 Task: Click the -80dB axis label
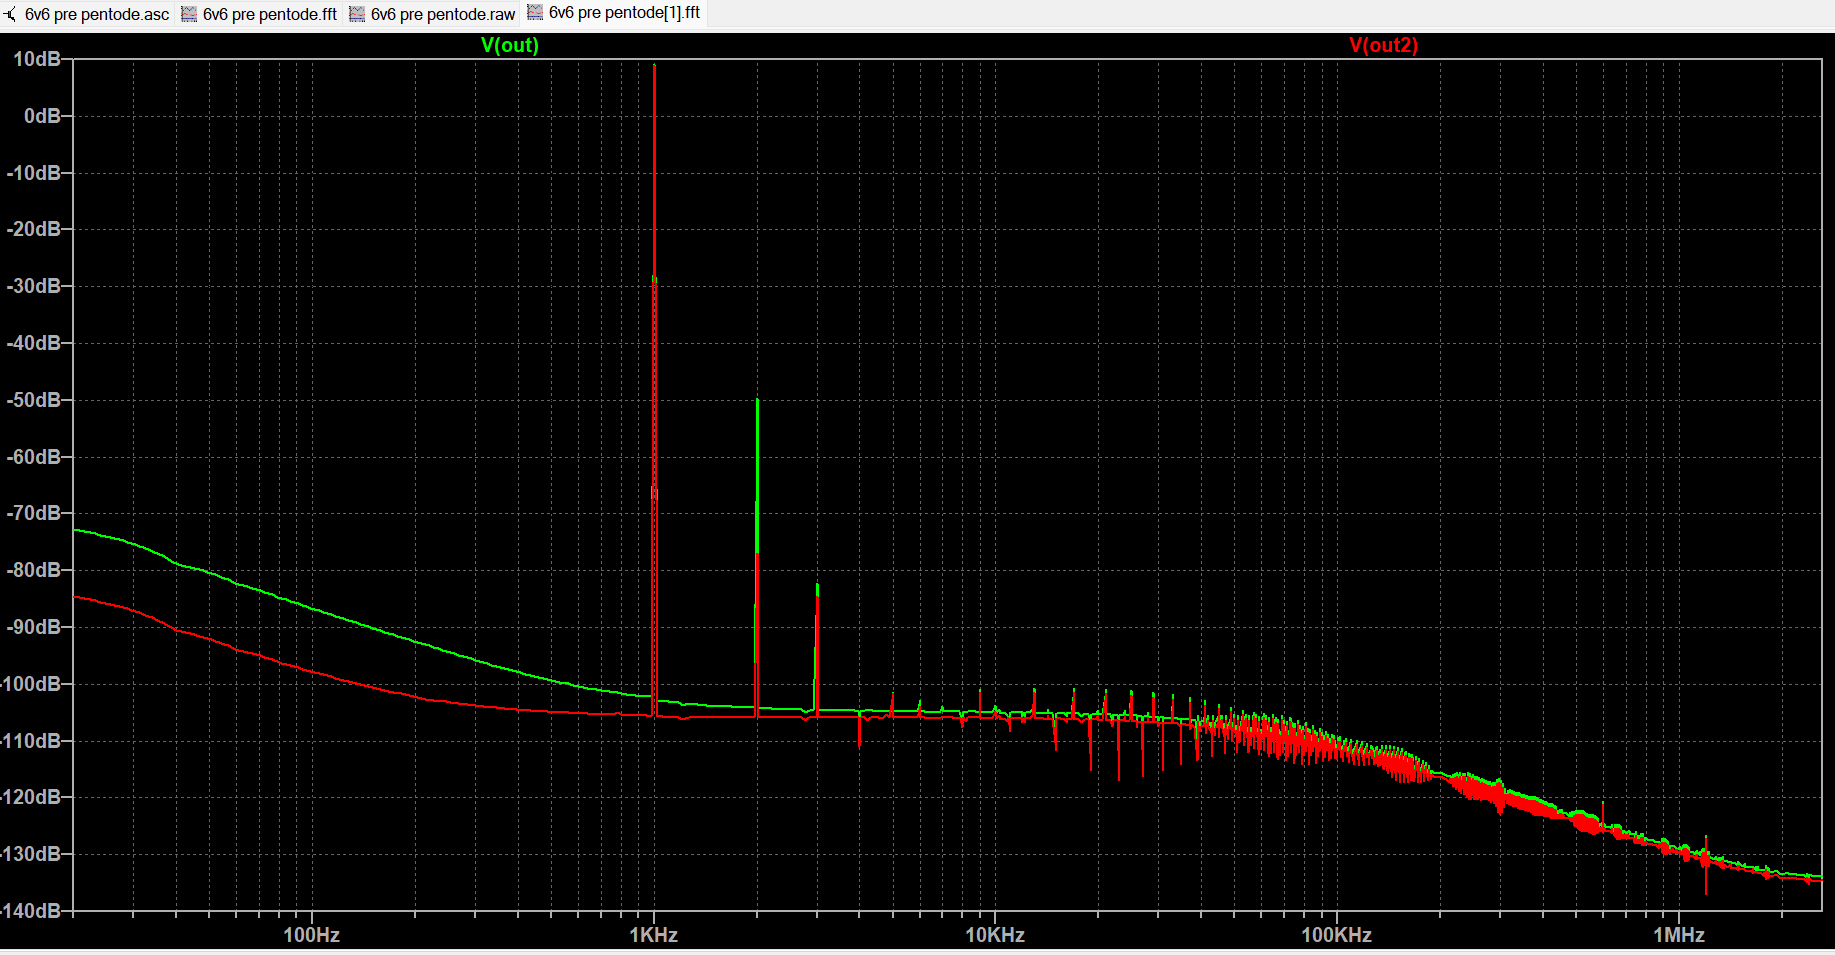point(34,570)
